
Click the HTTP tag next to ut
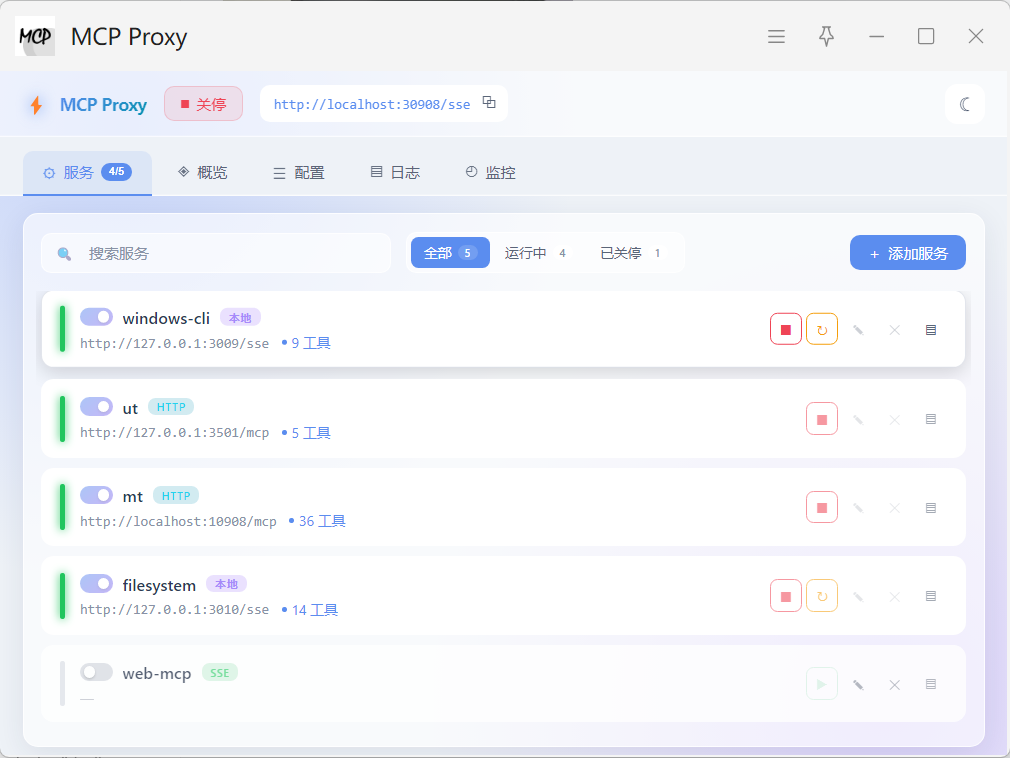(171, 407)
